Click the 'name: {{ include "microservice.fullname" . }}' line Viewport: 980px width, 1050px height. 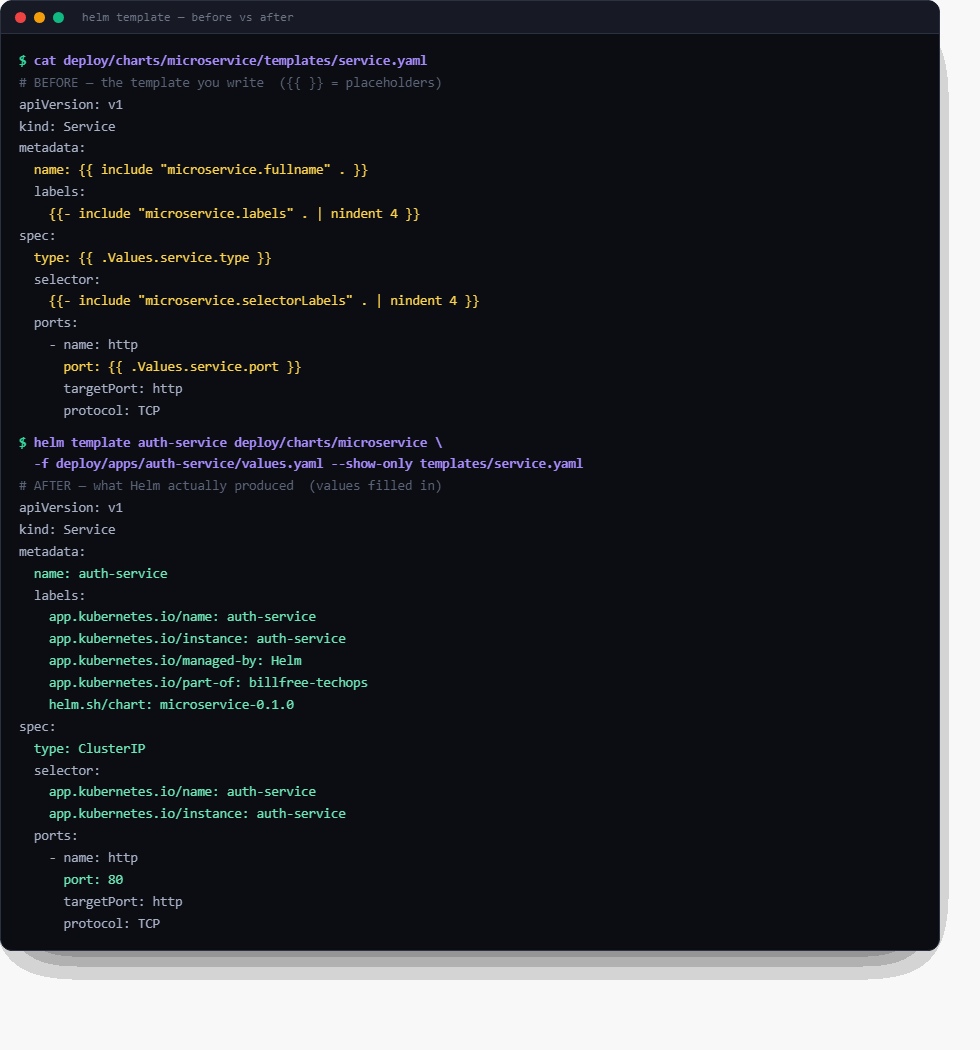201,170
